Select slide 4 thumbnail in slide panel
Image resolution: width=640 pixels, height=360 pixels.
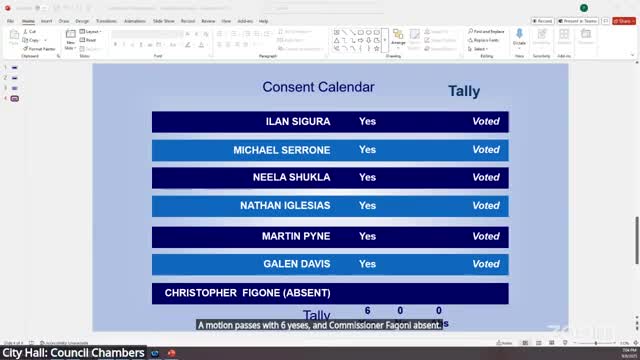tap(14, 98)
